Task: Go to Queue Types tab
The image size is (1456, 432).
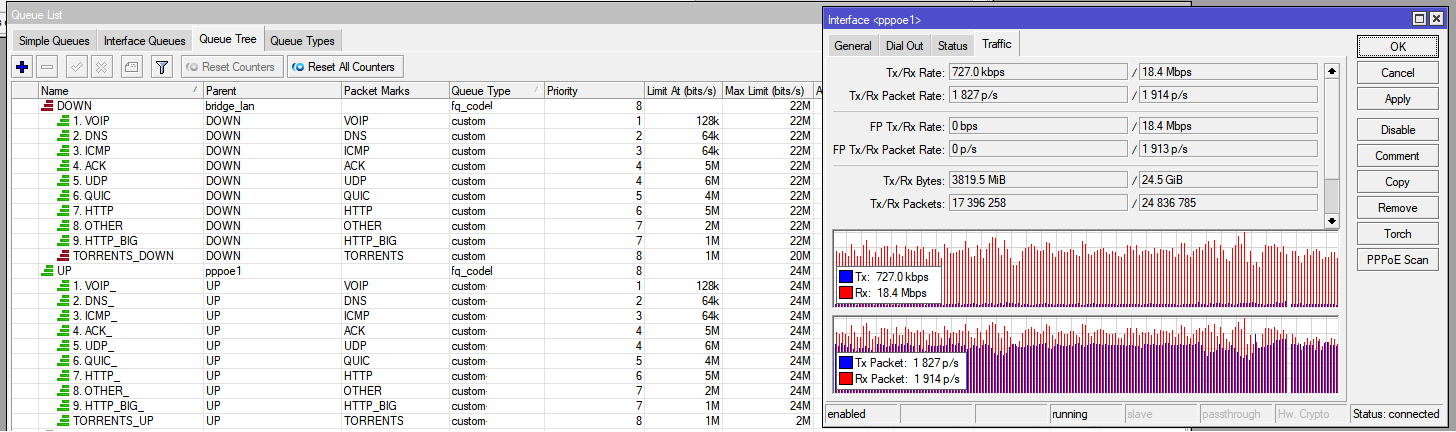Action: (303, 41)
